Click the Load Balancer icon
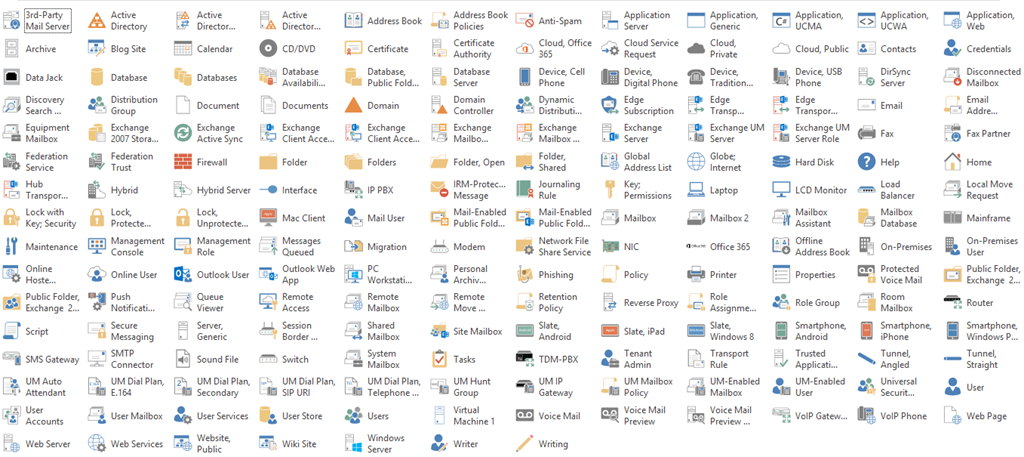This screenshot has width=1024, height=457. pos(867,190)
